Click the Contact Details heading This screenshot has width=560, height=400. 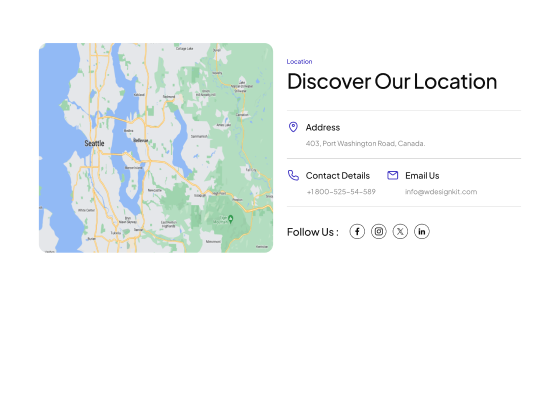338,176
